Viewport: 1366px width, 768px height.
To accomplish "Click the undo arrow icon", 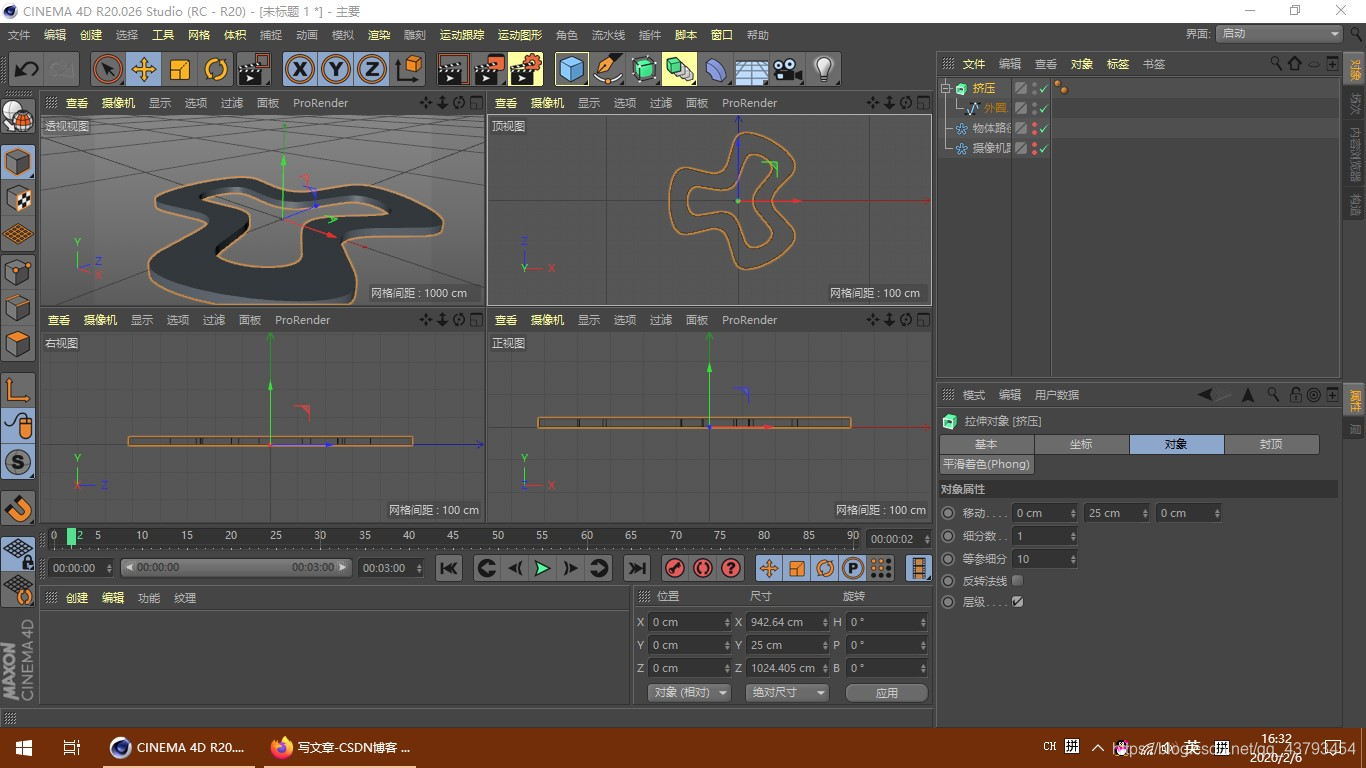I will point(27,70).
